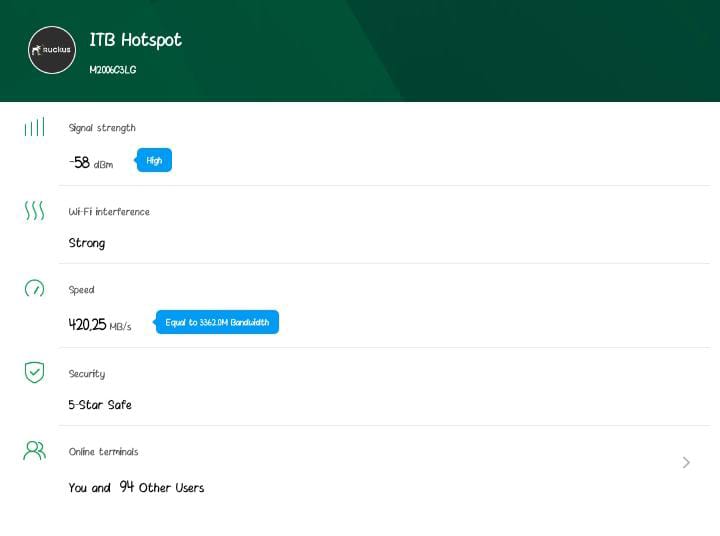Click the M2006C3LG device name
This screenshot has width=720, height=536.
[x=112, y=70]
